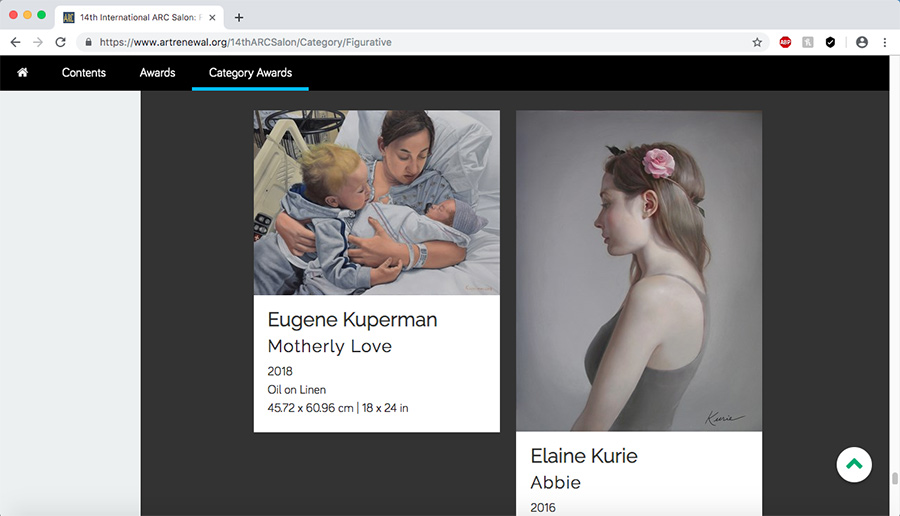Open the Adblock Plus extension icon

pyautogui.click(x=785, y=42)
